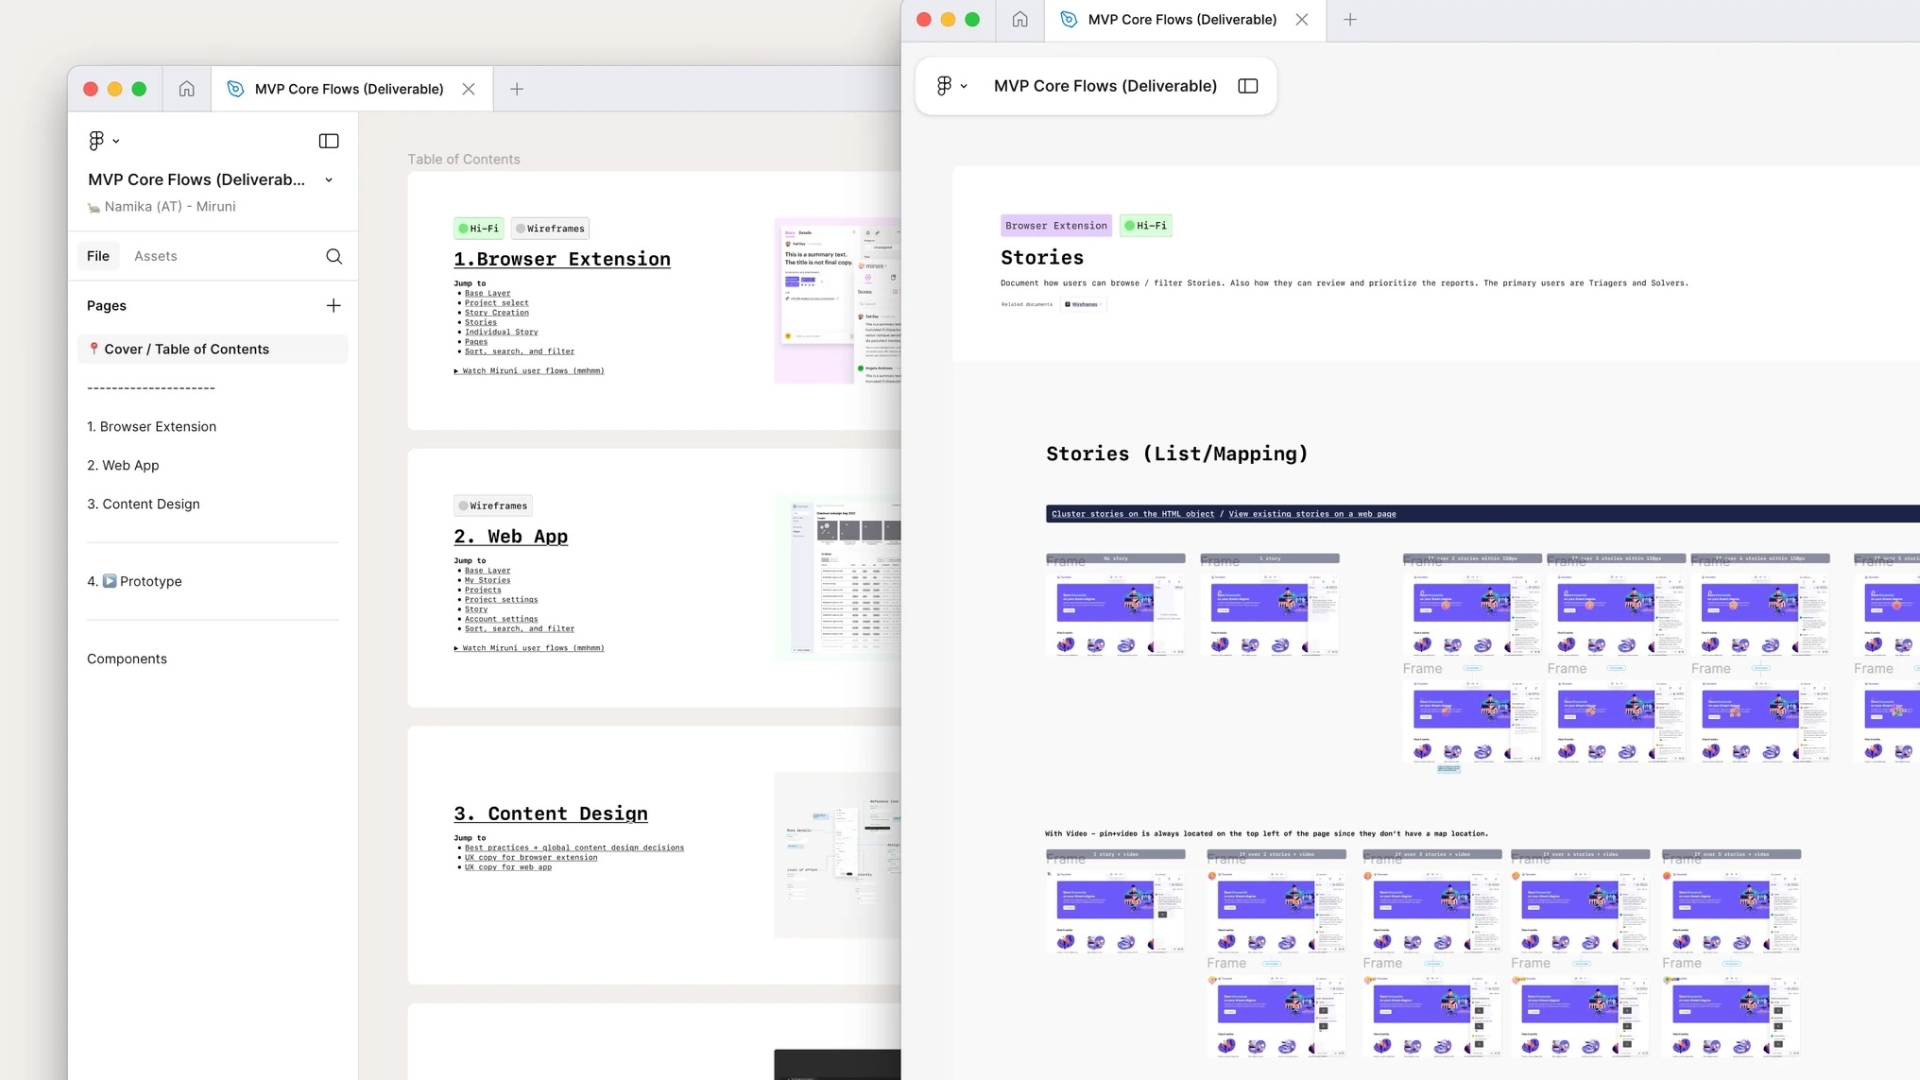This screenshot has height=1080, width=1920.
Task: Toggle sidebar via right window panel icon
Action: [x=1247, y=86]
